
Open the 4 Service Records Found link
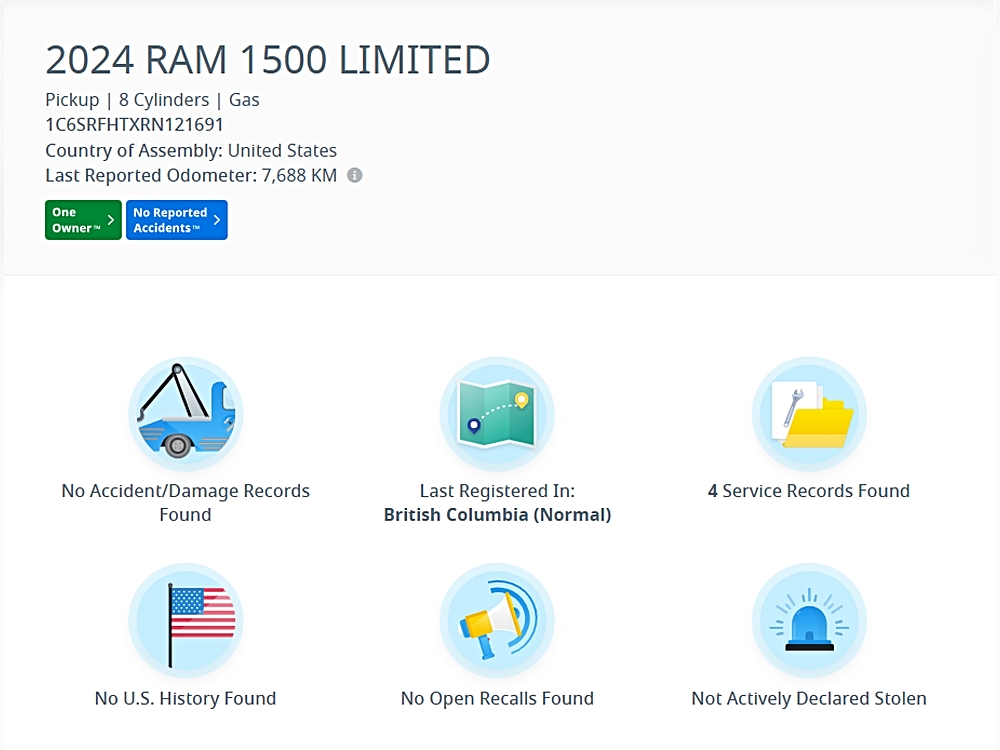[809, 491]
